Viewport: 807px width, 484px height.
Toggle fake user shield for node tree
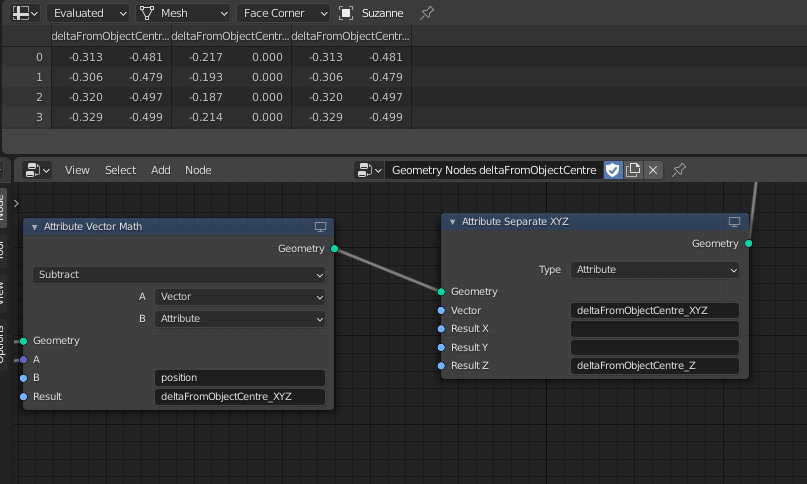coord(612,170)
